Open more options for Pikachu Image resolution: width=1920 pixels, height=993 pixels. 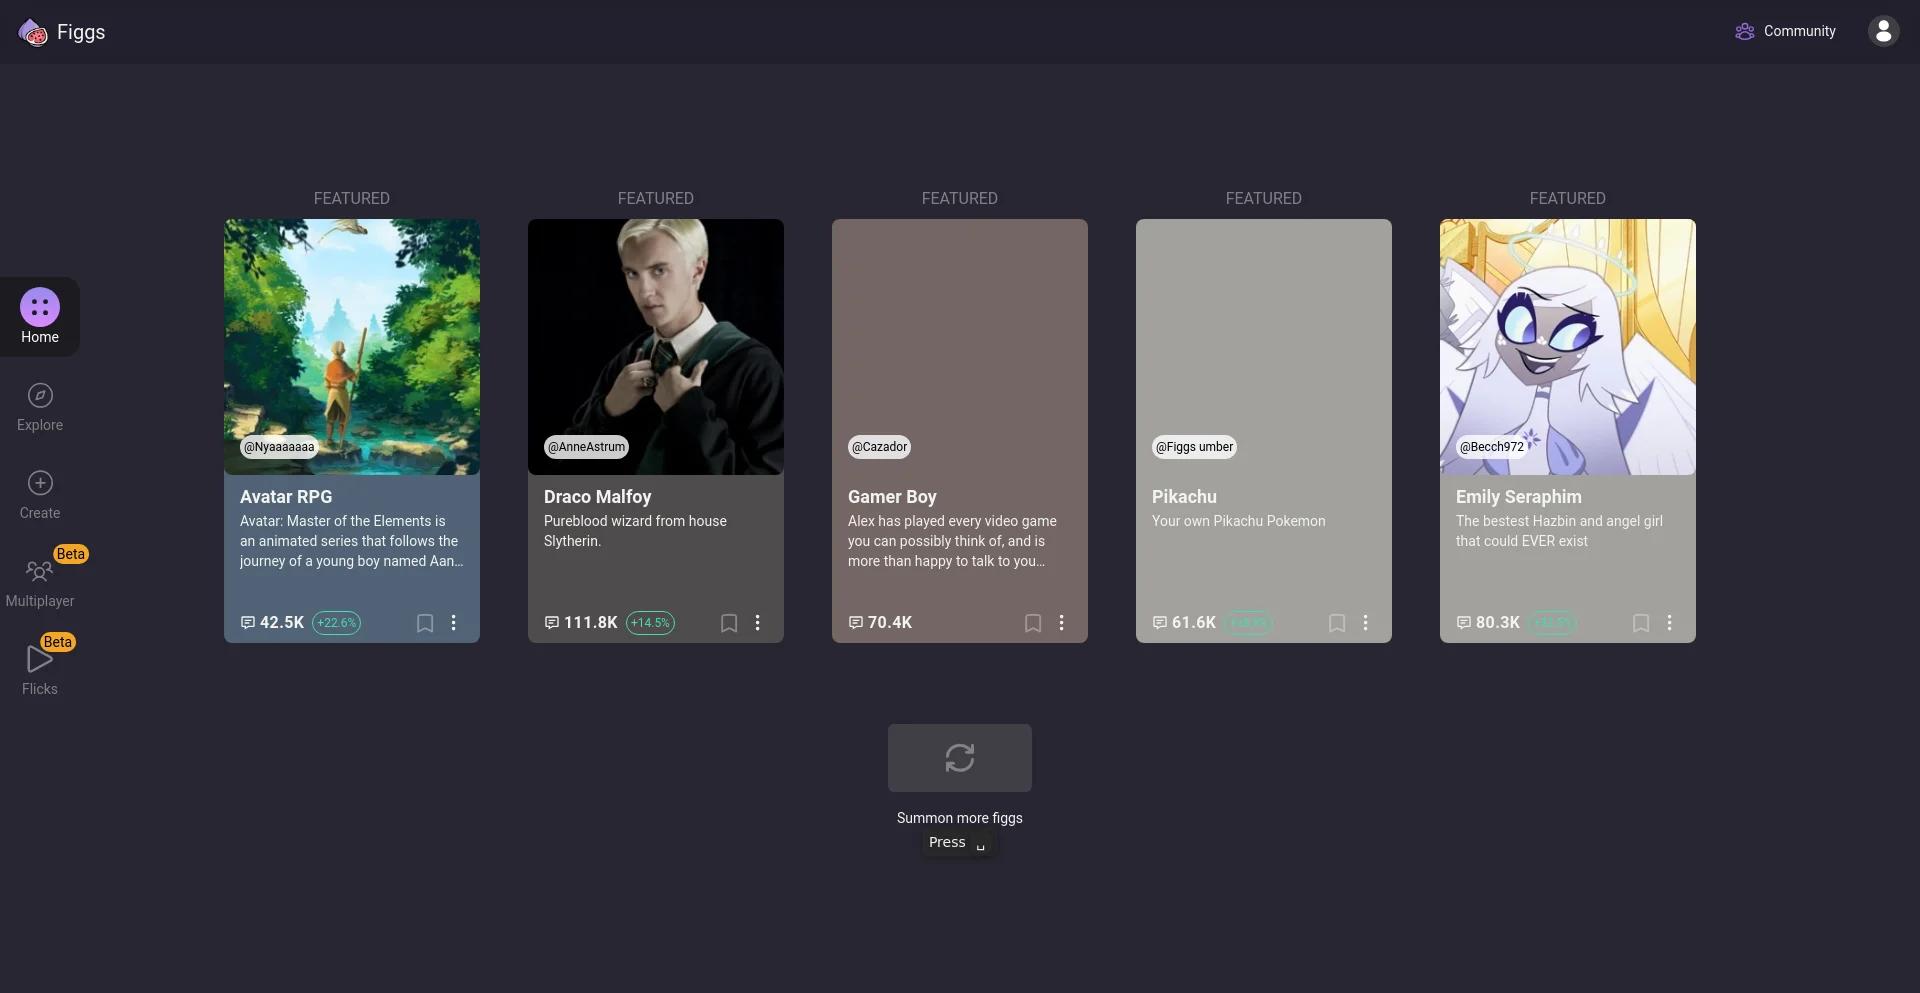pos(1366,623)
